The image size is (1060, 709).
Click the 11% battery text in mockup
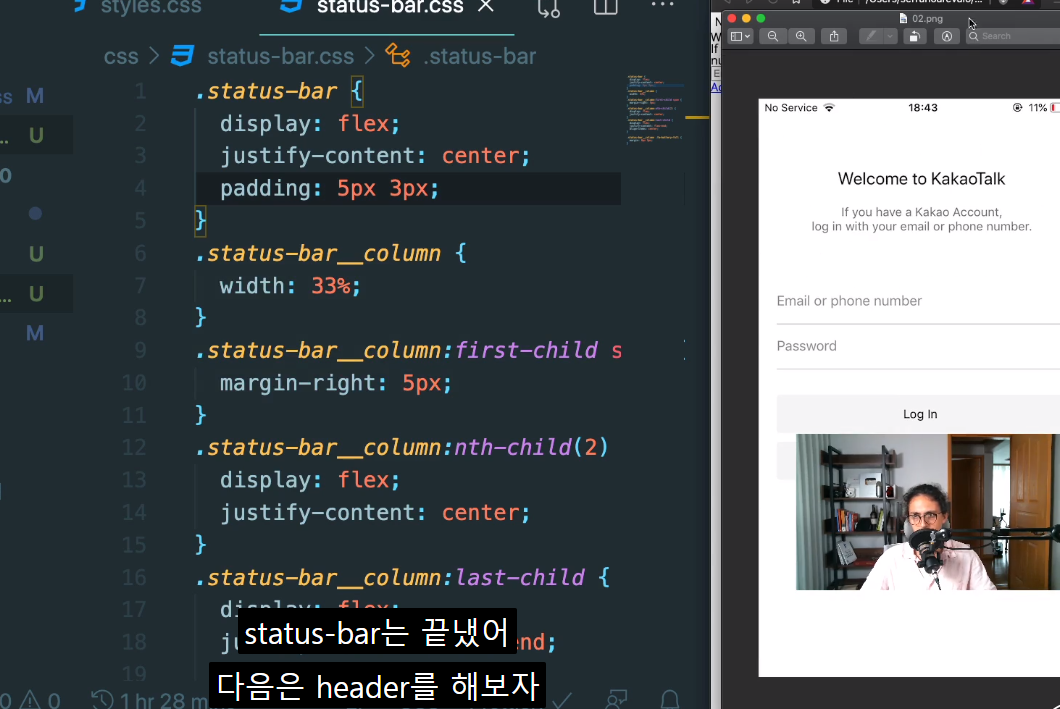(1037, 108)
